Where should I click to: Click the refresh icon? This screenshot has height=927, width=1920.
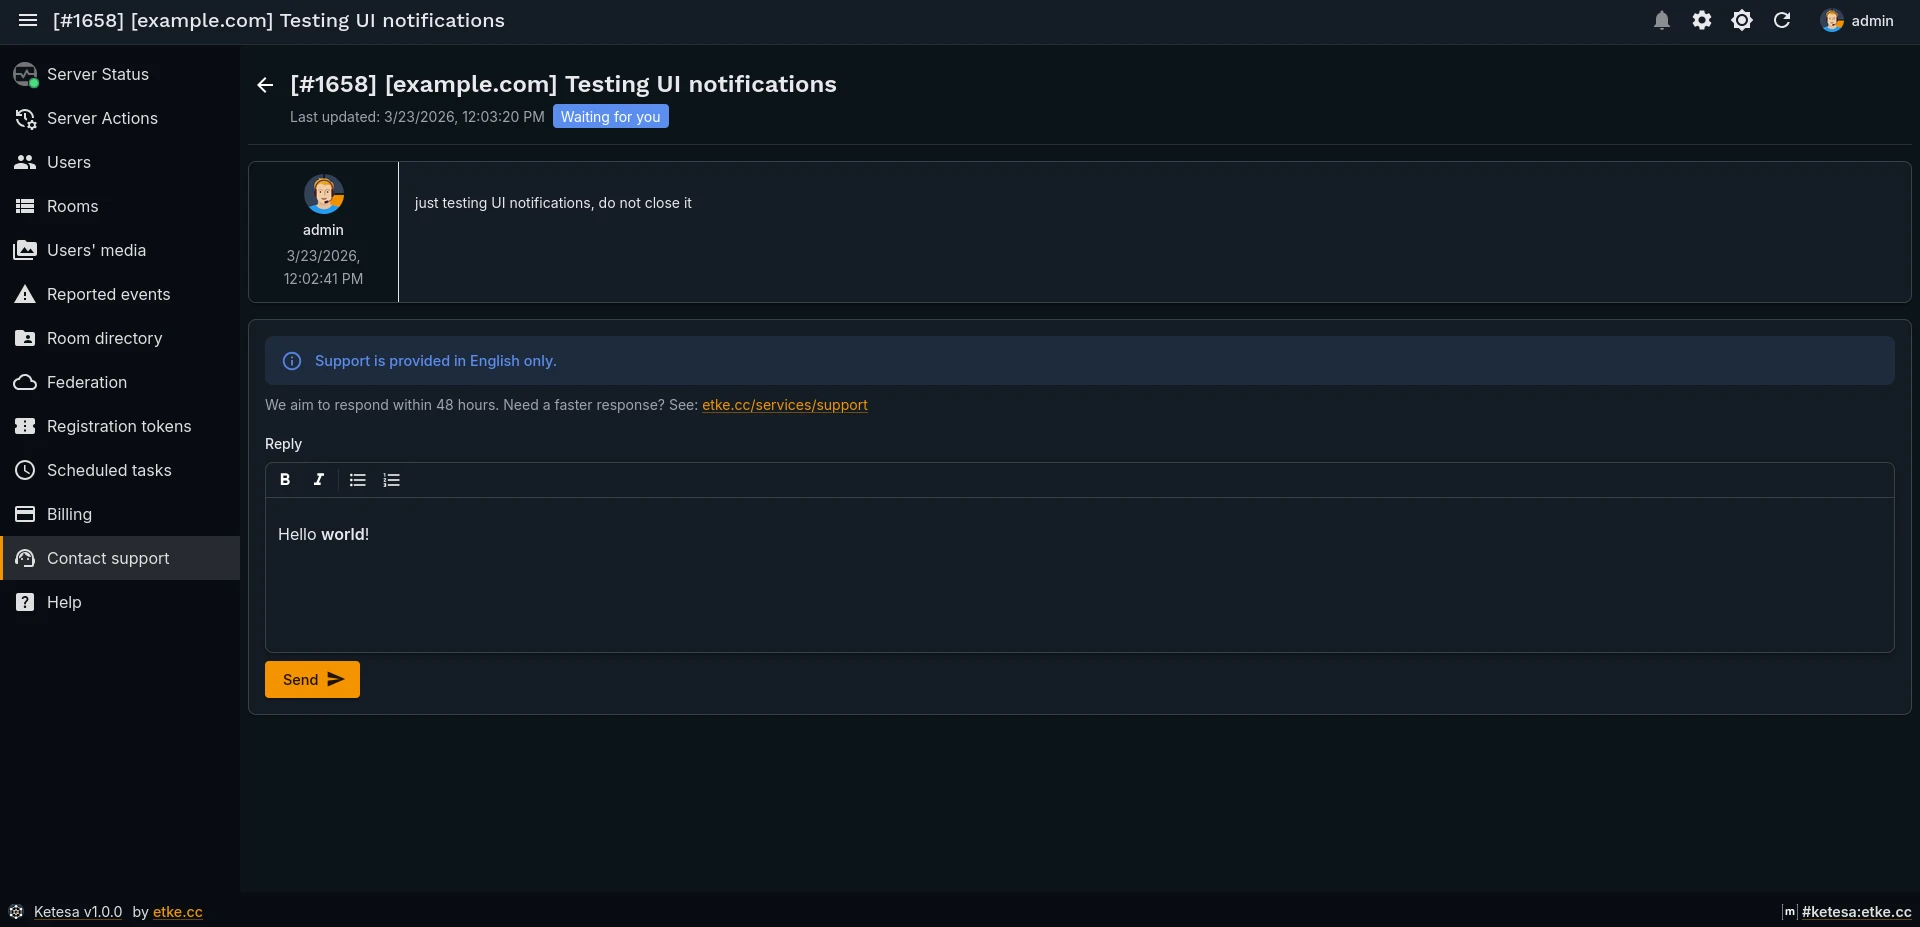pyautogui.click(x=1782, y=21)
